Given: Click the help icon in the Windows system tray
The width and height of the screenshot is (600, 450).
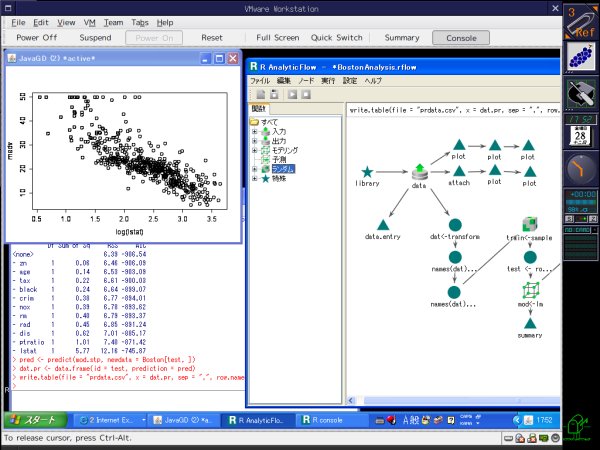Looking at the screenshot, I should (x=450, y=421).
